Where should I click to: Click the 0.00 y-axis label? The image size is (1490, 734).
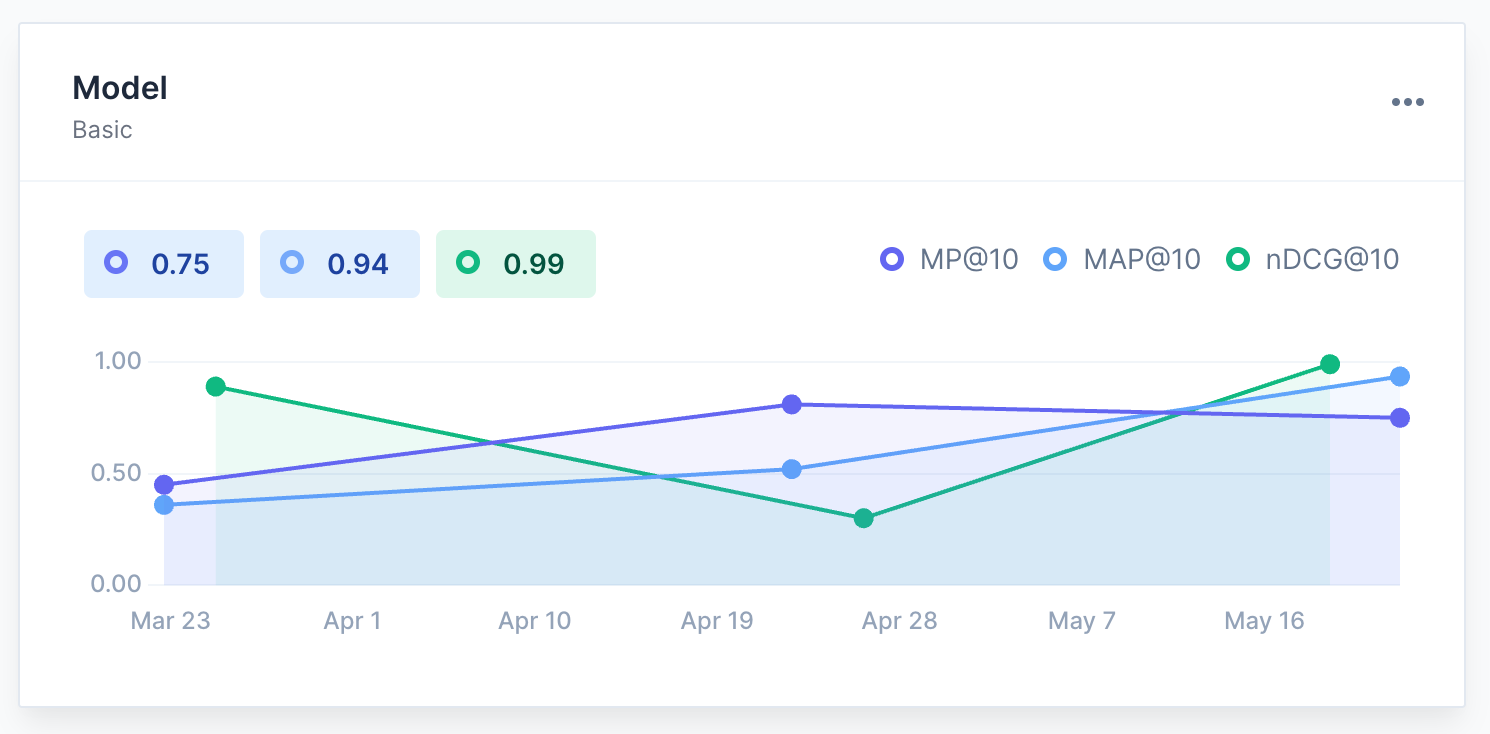(116, 583)
